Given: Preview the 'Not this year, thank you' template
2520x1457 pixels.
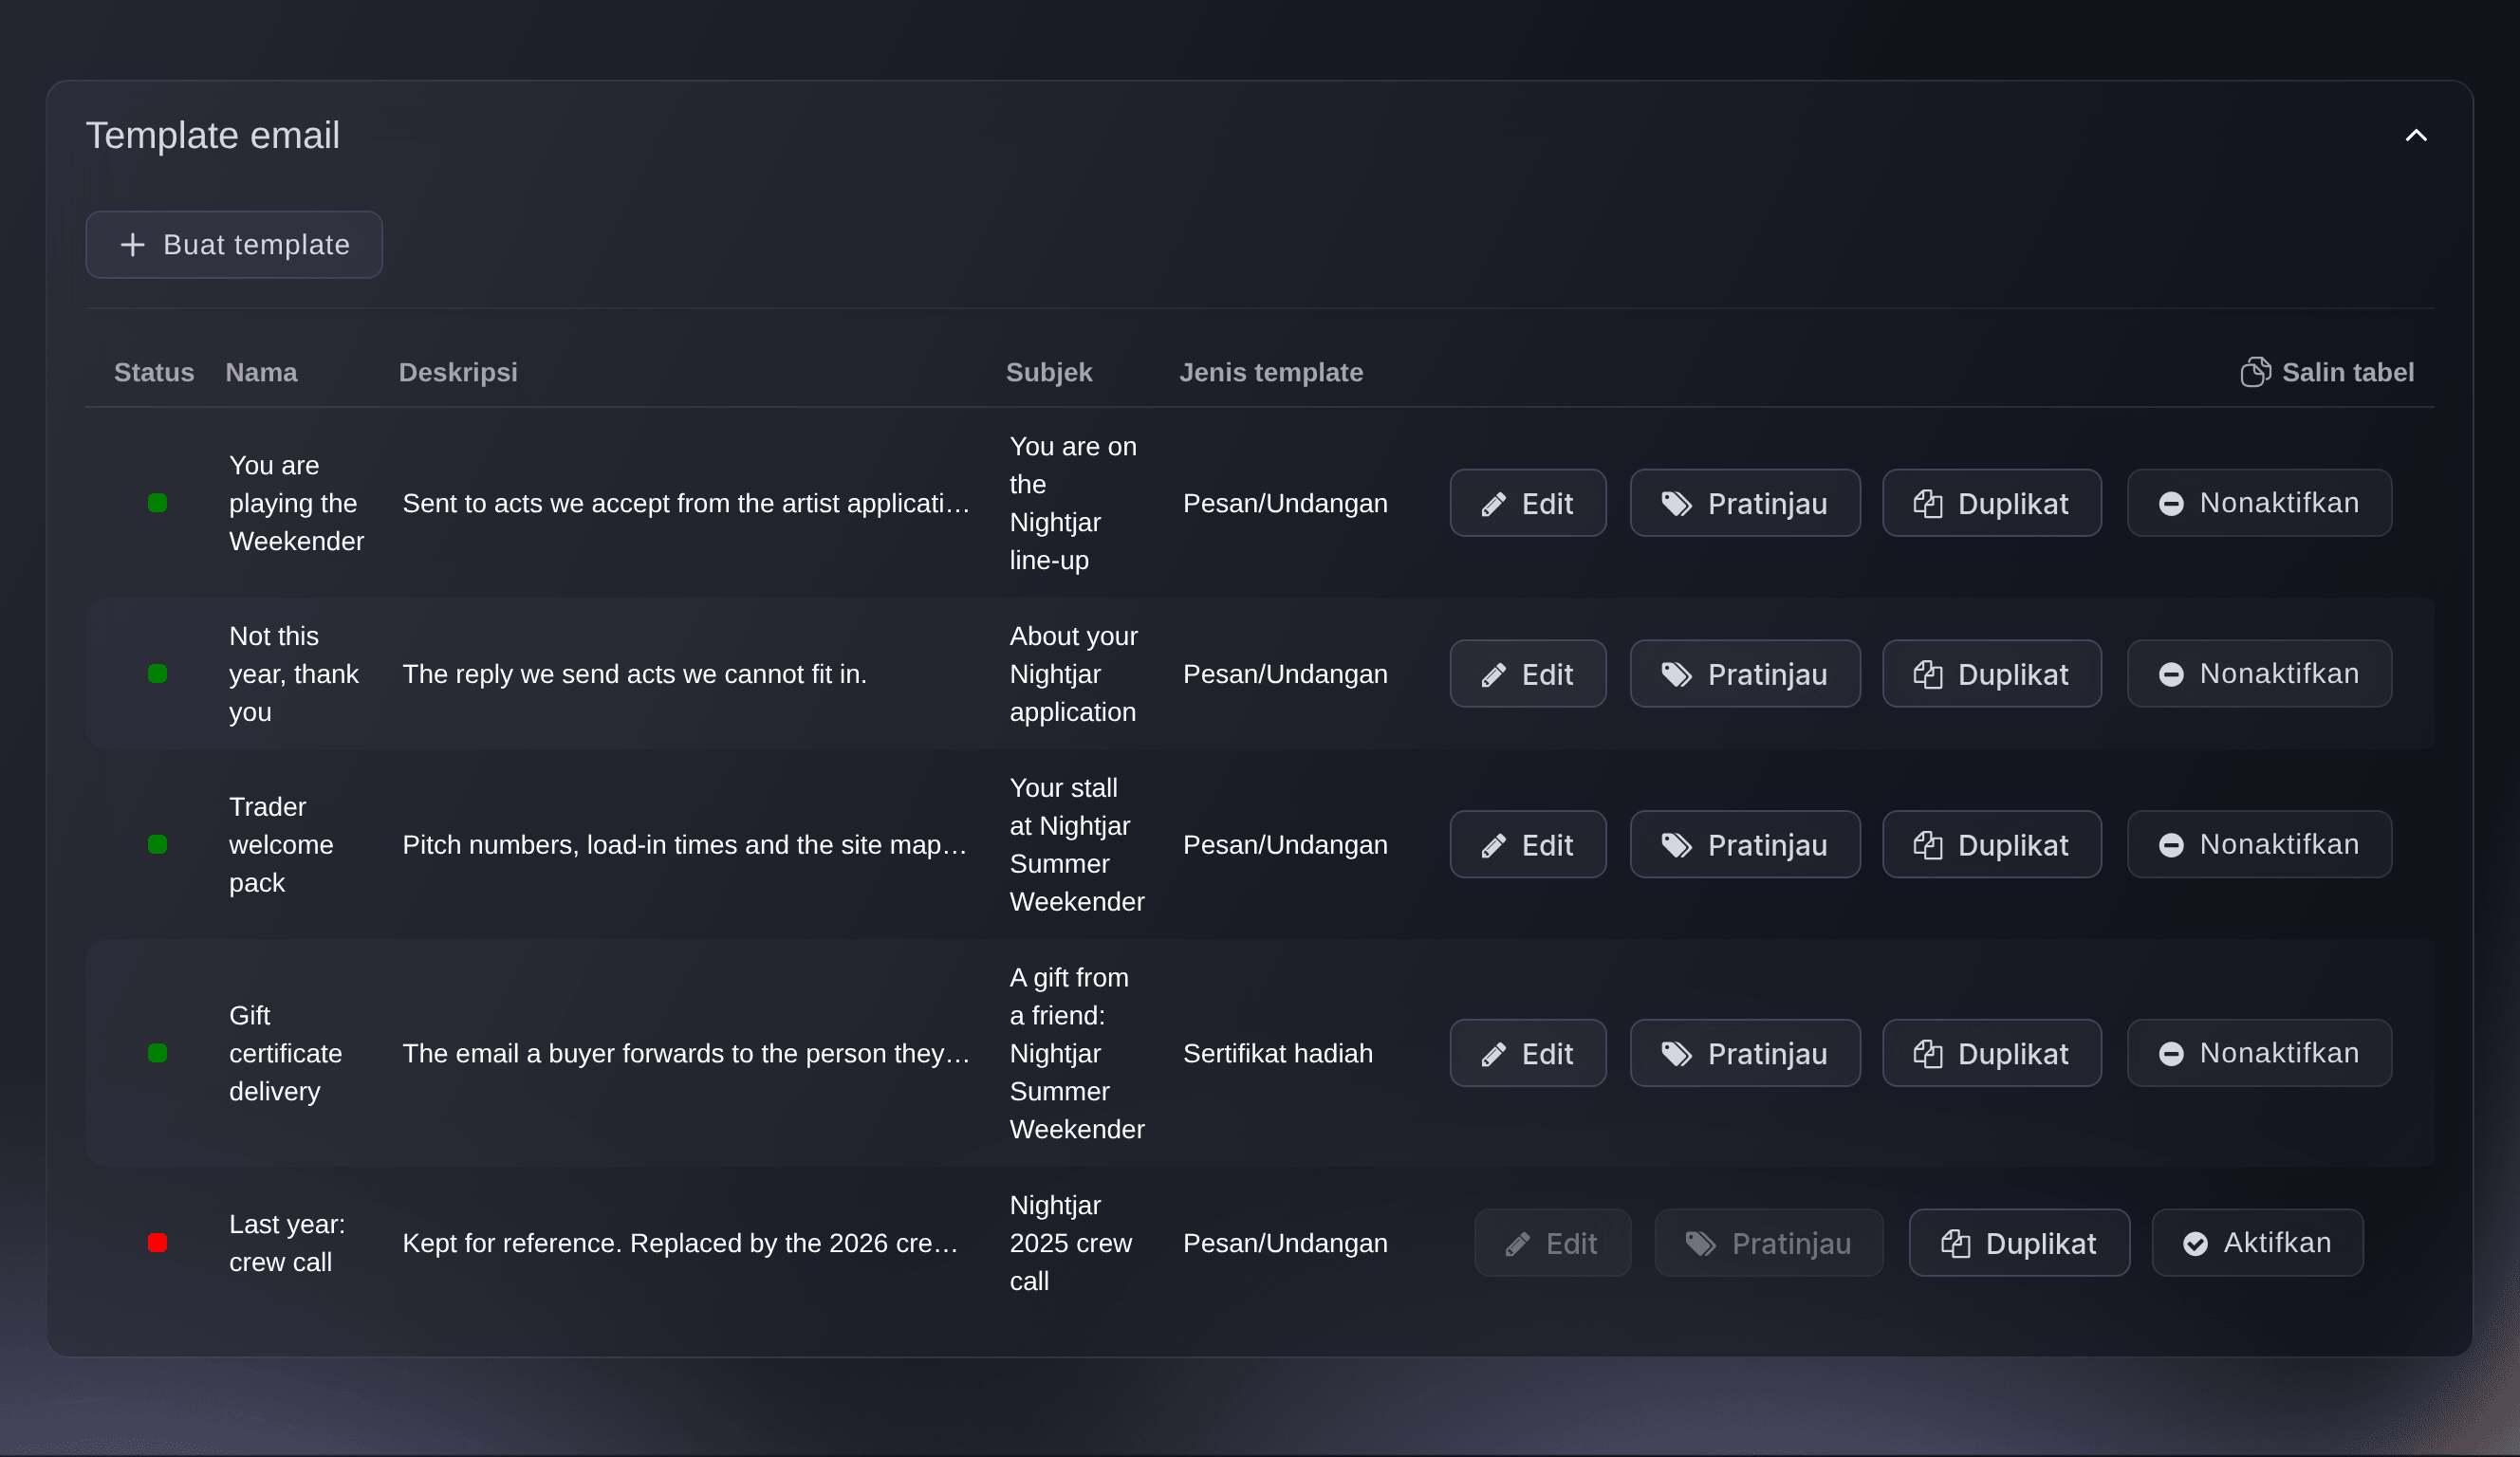Looking at the screenshot, I should (1744, 674).
